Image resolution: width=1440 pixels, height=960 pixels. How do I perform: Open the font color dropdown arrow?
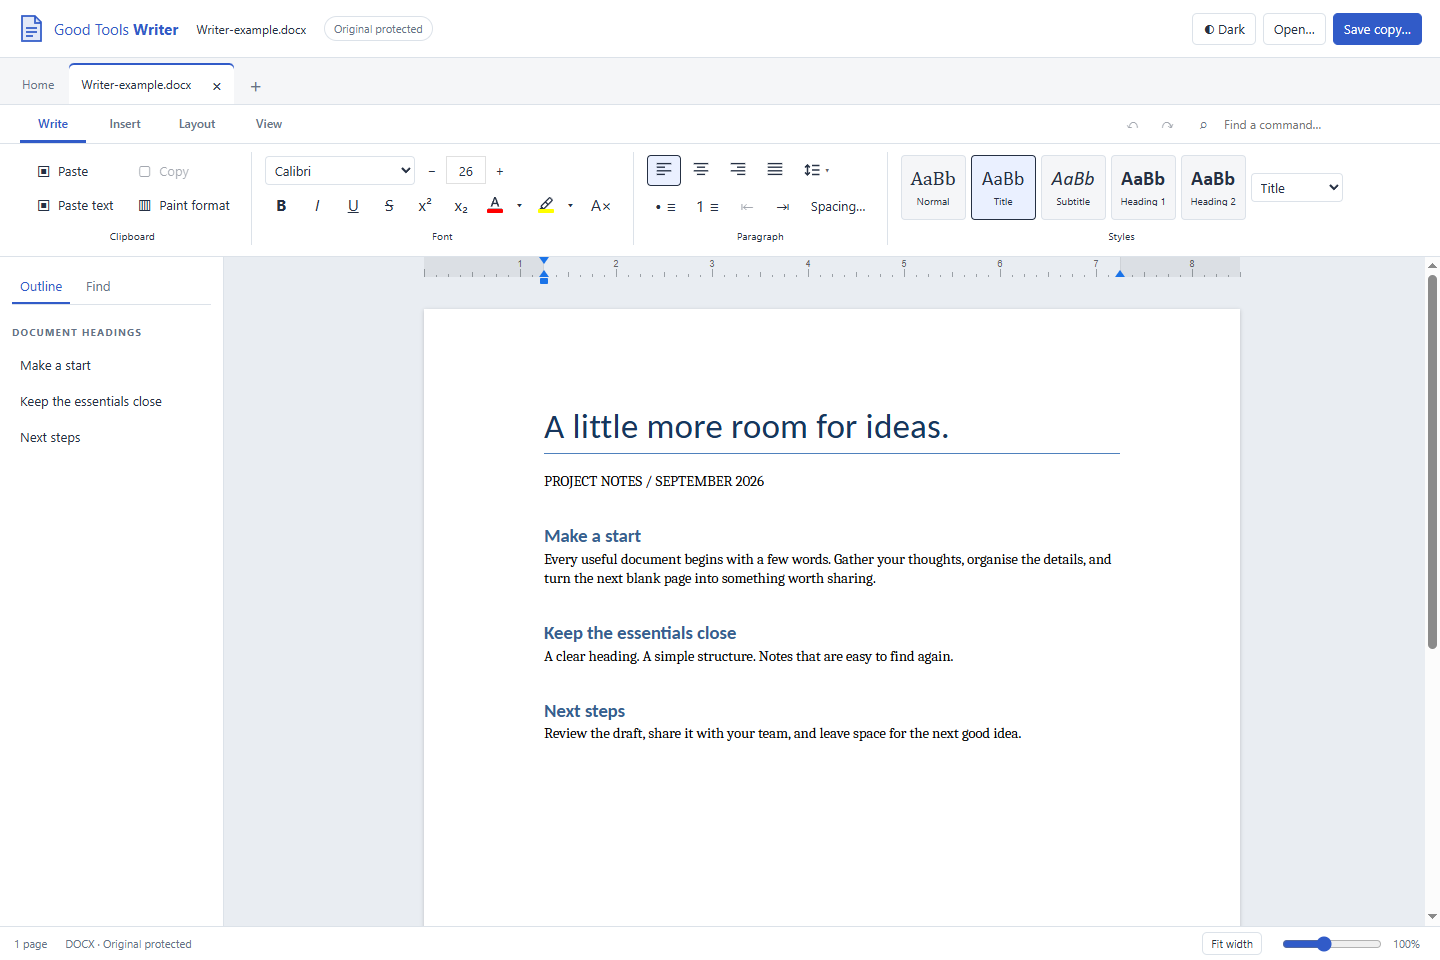[519, 206]
